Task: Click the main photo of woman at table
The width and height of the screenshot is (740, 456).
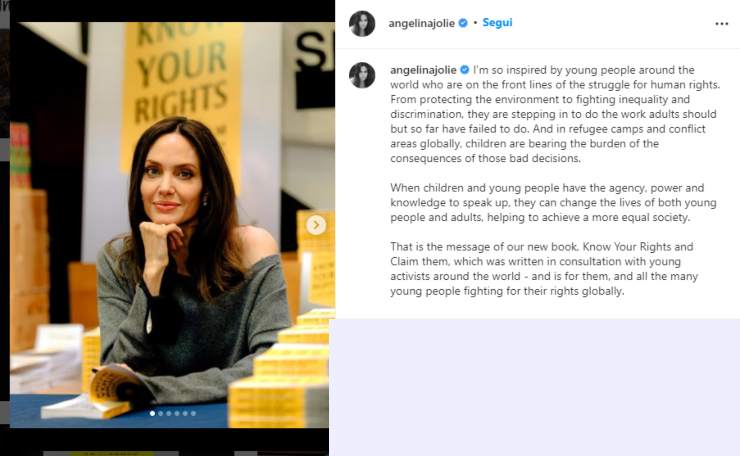Action: (x=172, y=225)
